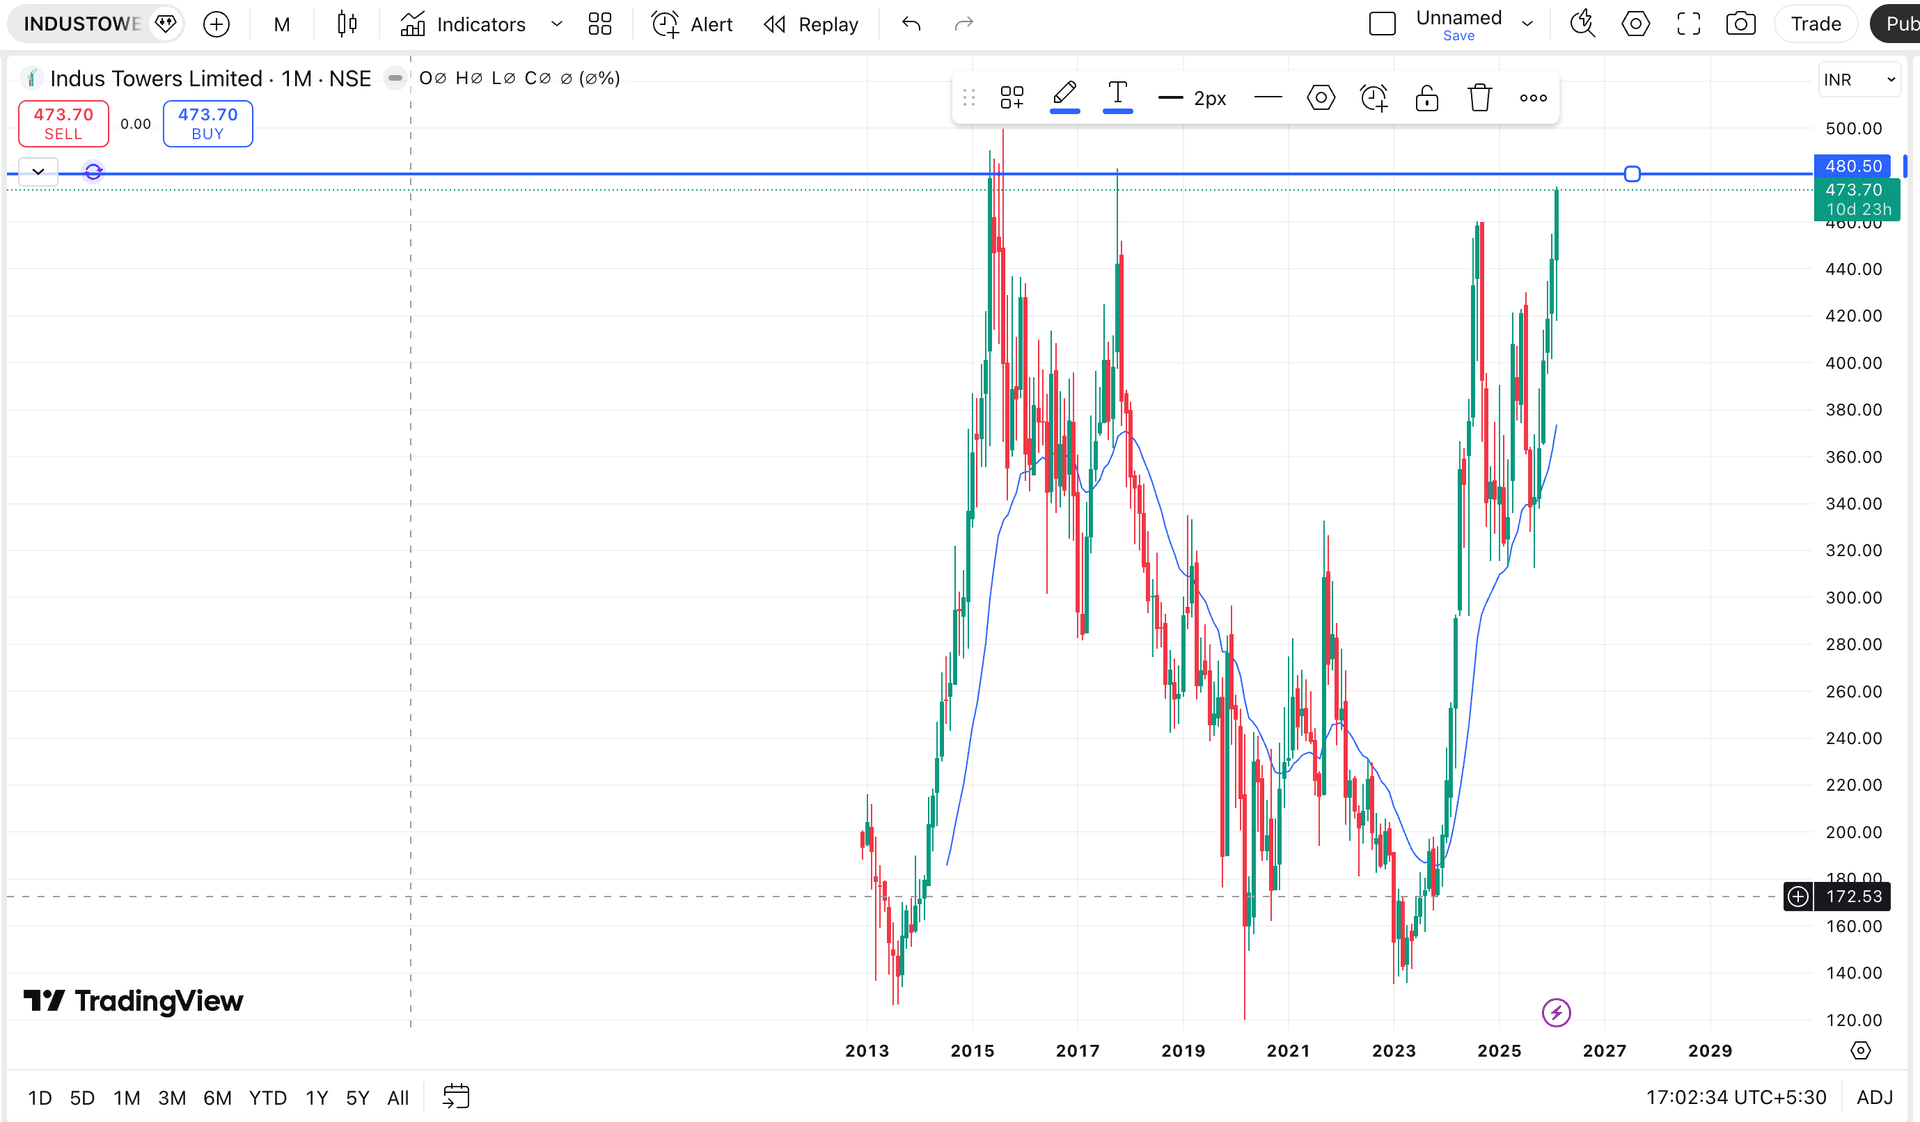Image resolution: width=1920 pixels, height=1122 pixels.
Task: Open quick search with the lightning magnifier
Action: pyautogui.click(x=1582, y=24)
